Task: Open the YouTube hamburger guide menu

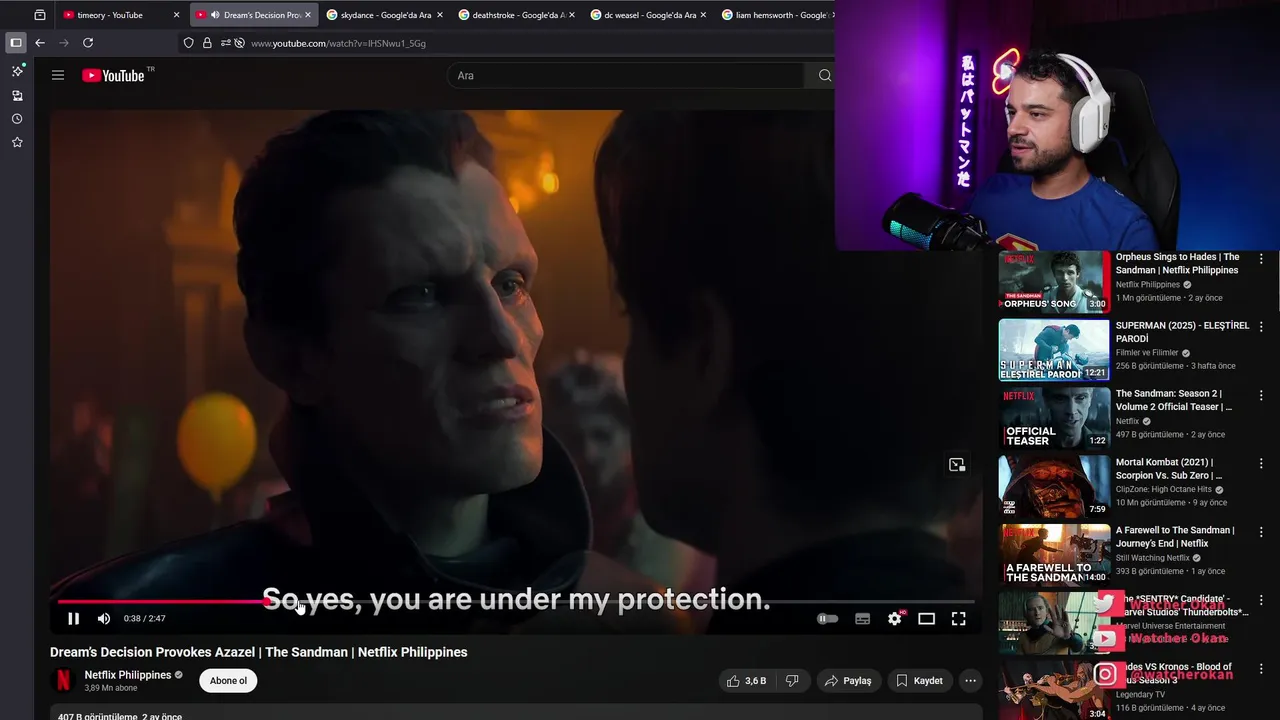Action: (x=58, y=75)
